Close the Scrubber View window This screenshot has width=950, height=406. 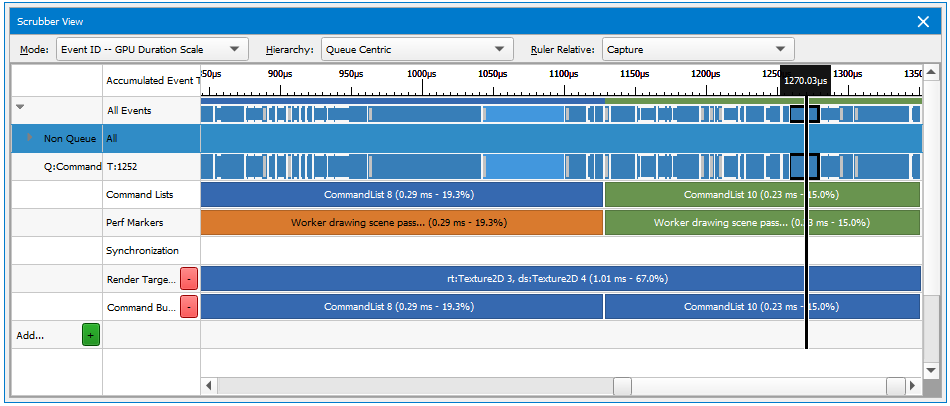924,21
